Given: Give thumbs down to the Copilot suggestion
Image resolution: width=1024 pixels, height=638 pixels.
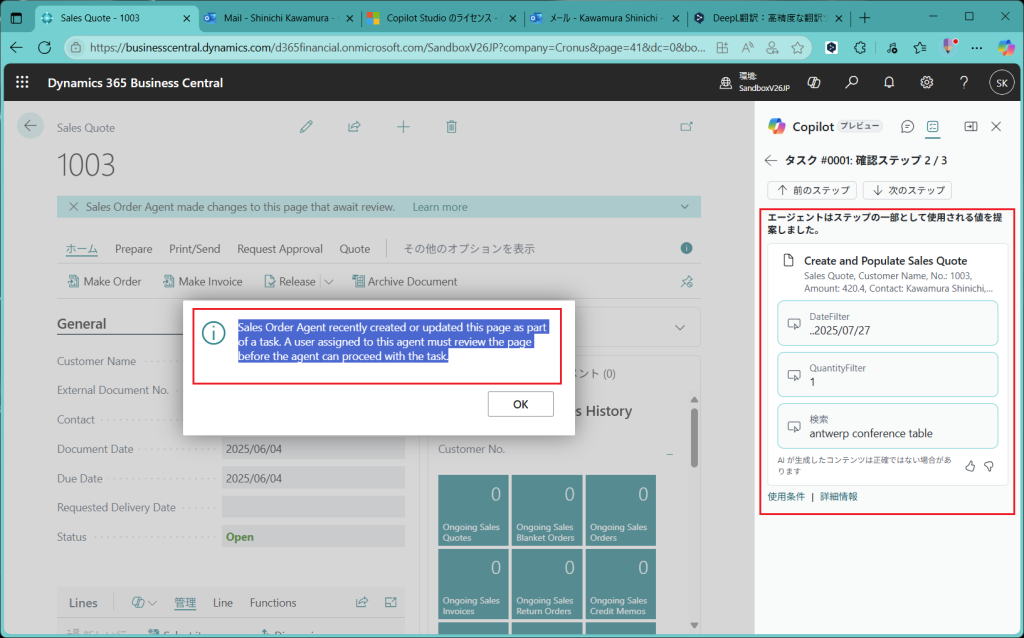Looking at the screenshot, I should tap(989, 466).
